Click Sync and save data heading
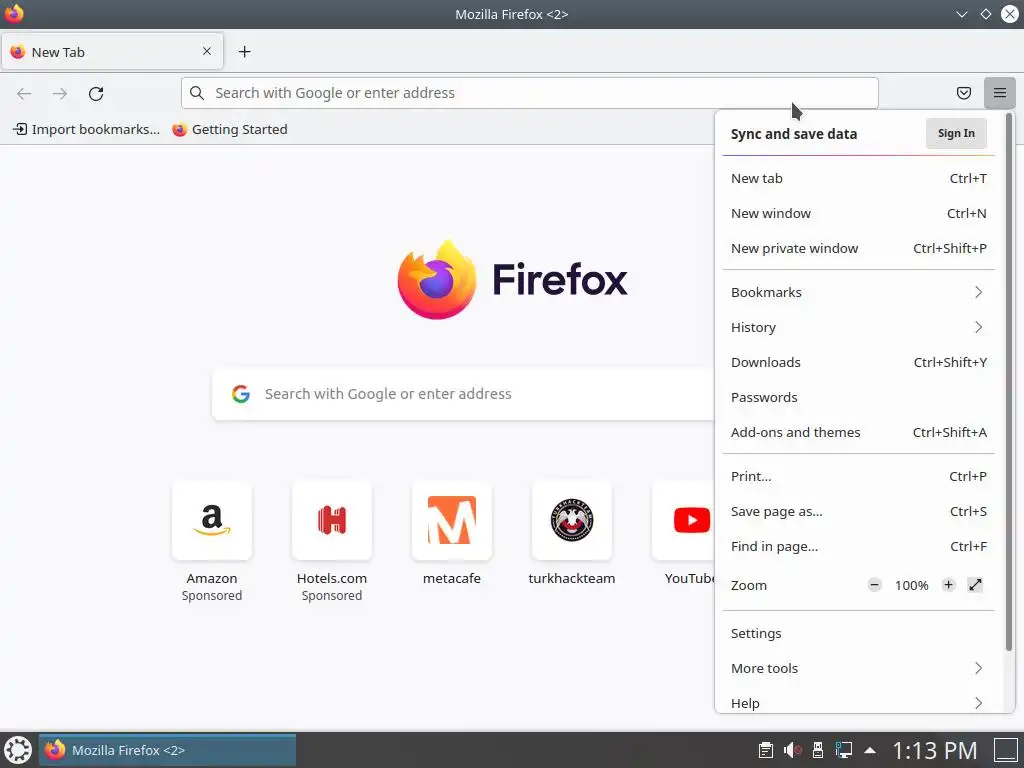 coord(793,134)
